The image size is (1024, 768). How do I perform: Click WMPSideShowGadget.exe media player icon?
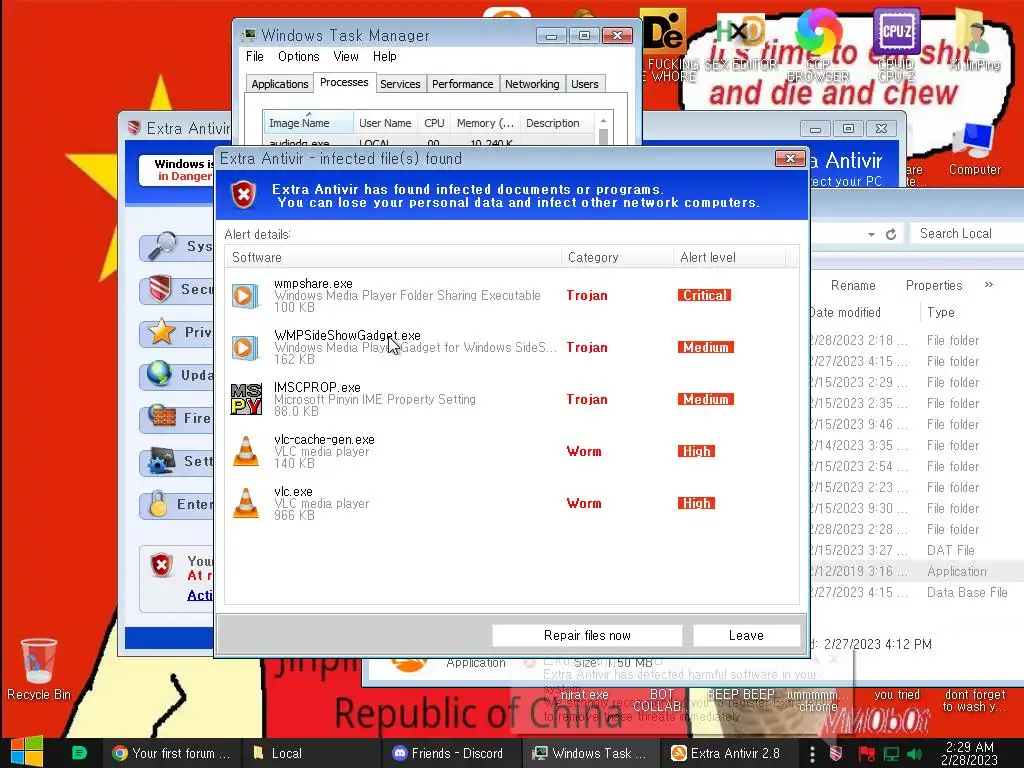click(x=243, y=347)
